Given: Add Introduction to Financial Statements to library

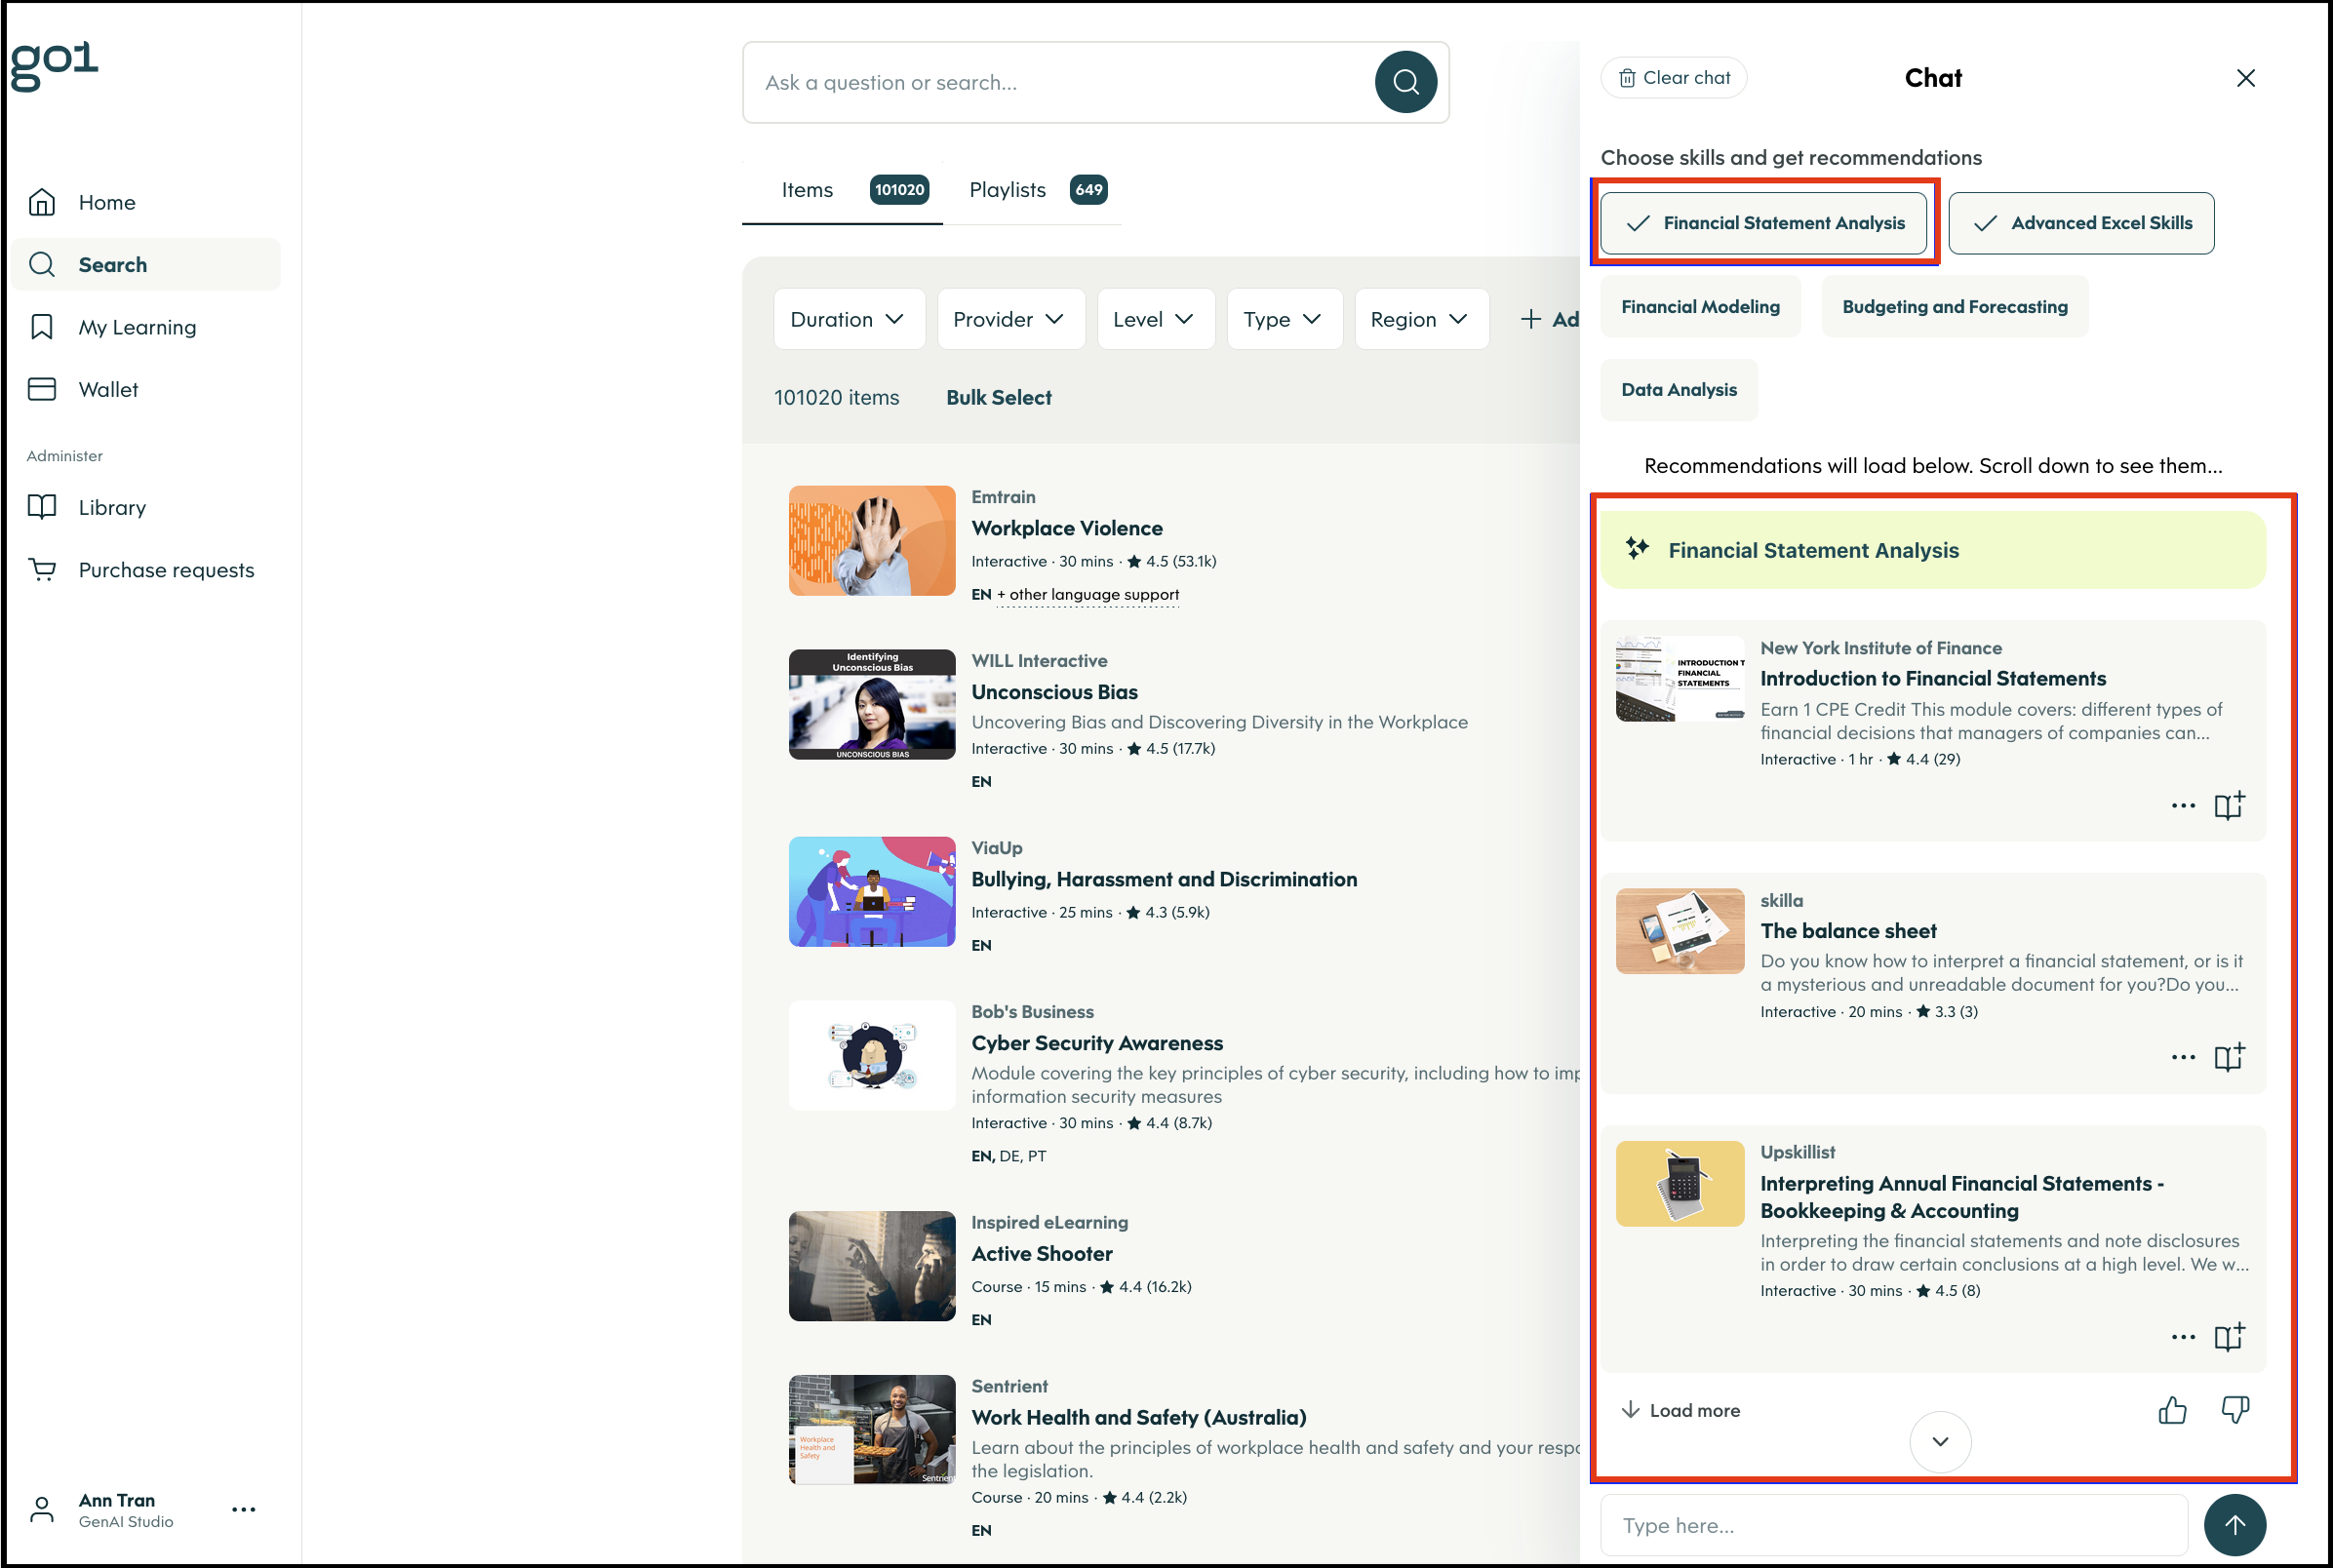Looking at the screenshot, I should pos(2229,806).
